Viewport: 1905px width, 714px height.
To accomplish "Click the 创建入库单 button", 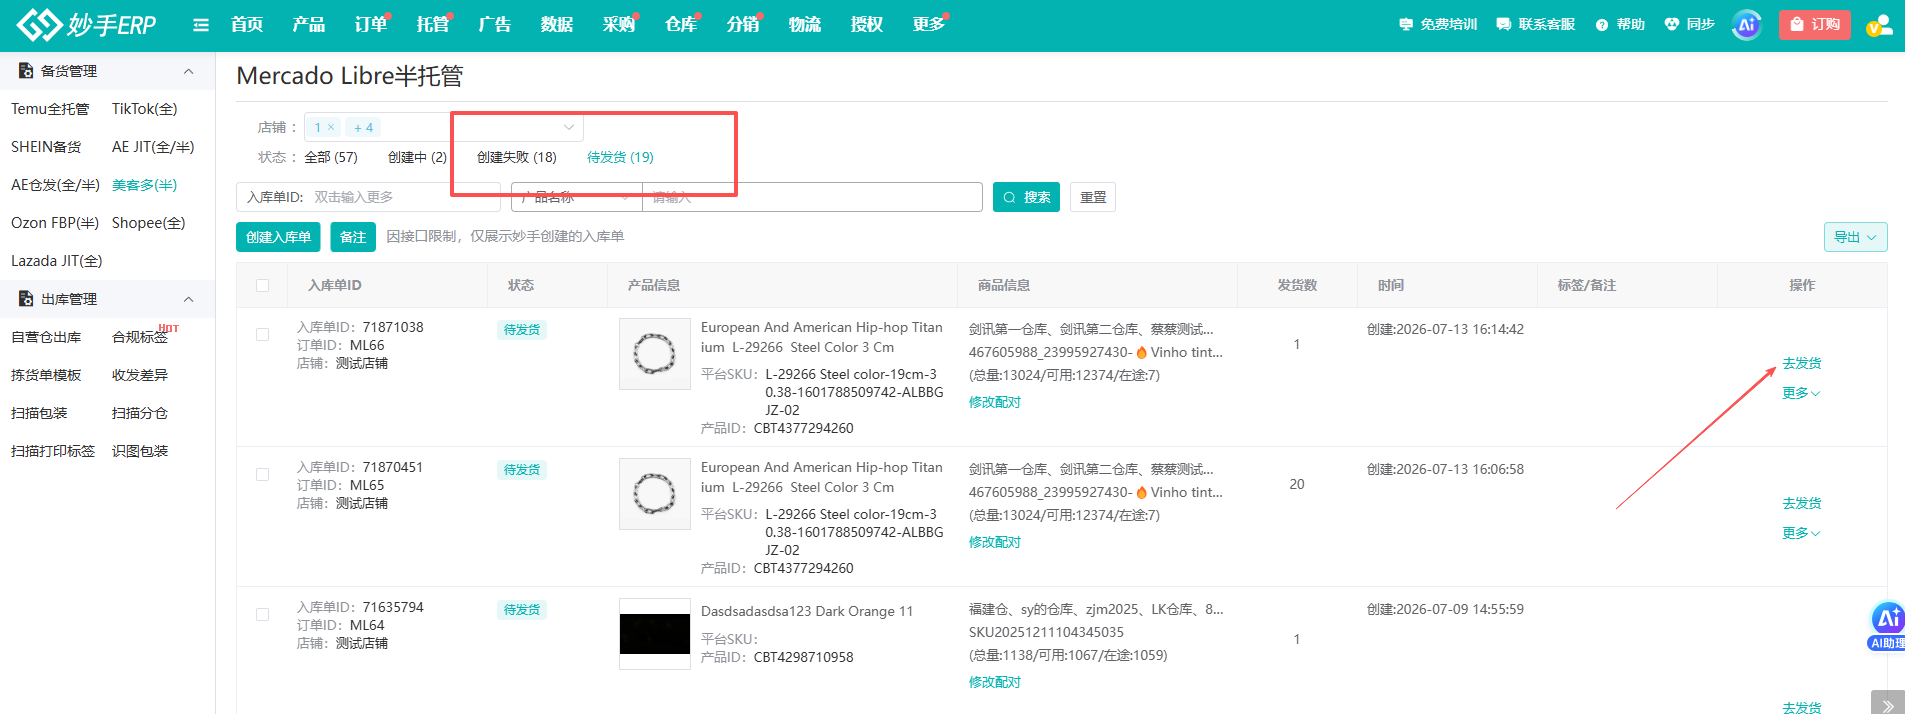I will [278, 237].
